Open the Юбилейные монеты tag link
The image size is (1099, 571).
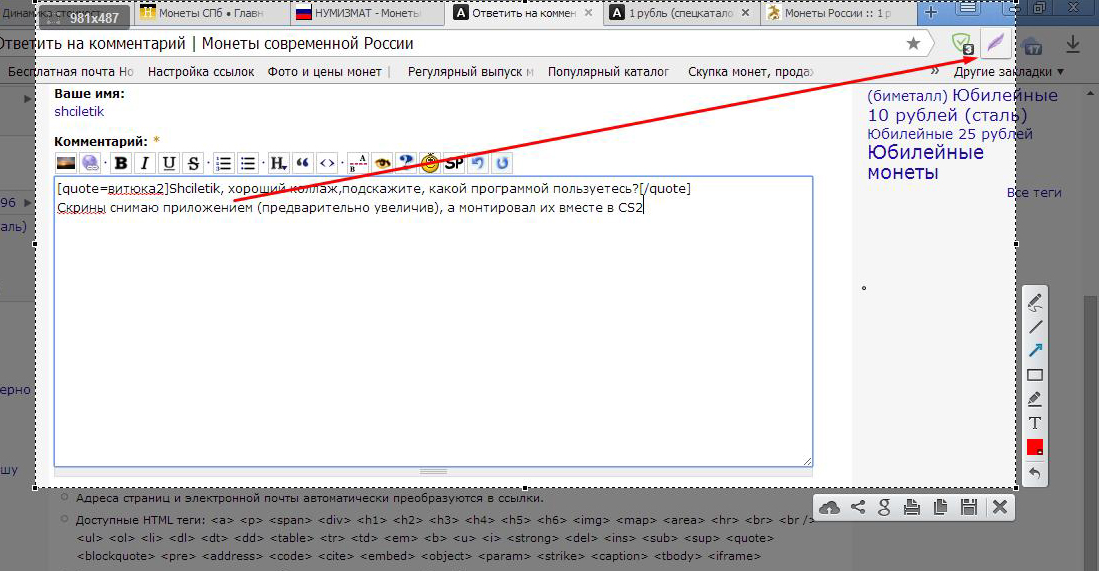click(925, 163)
